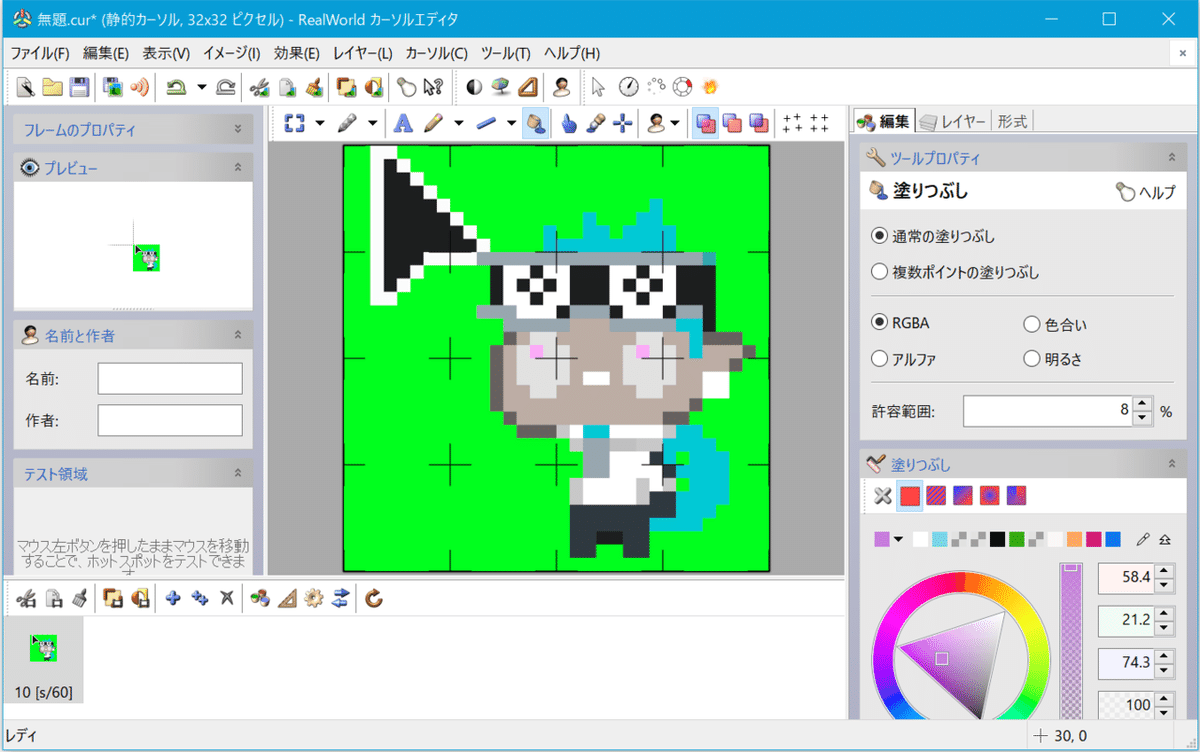Select the diagonal striped pattern fill style
The image size is (1200, 752).
pyautogui.click(x=936, y=495)
